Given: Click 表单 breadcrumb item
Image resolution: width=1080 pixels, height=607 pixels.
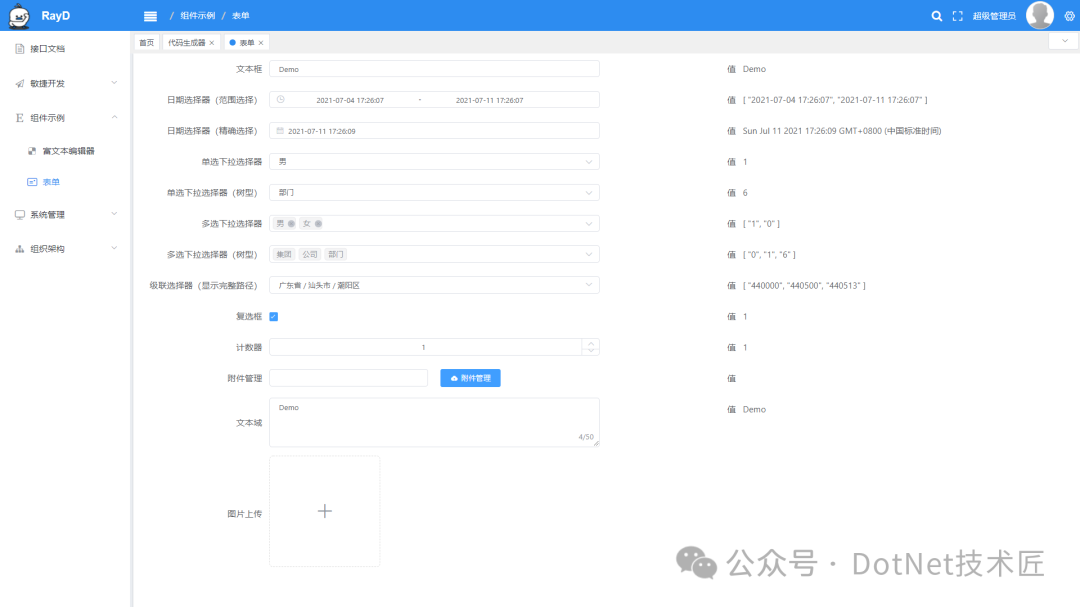Looking at the screenshot, I should 240,16.
